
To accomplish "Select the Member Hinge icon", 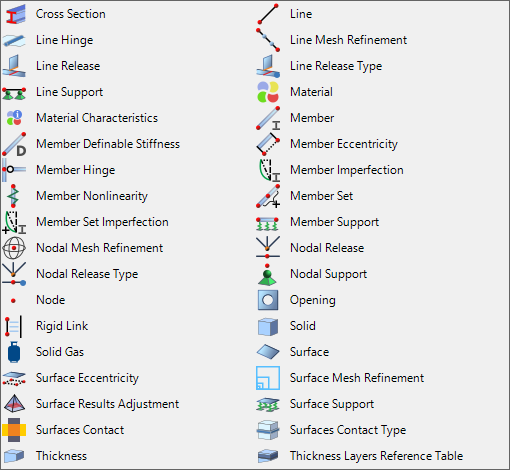I will 14,170.
